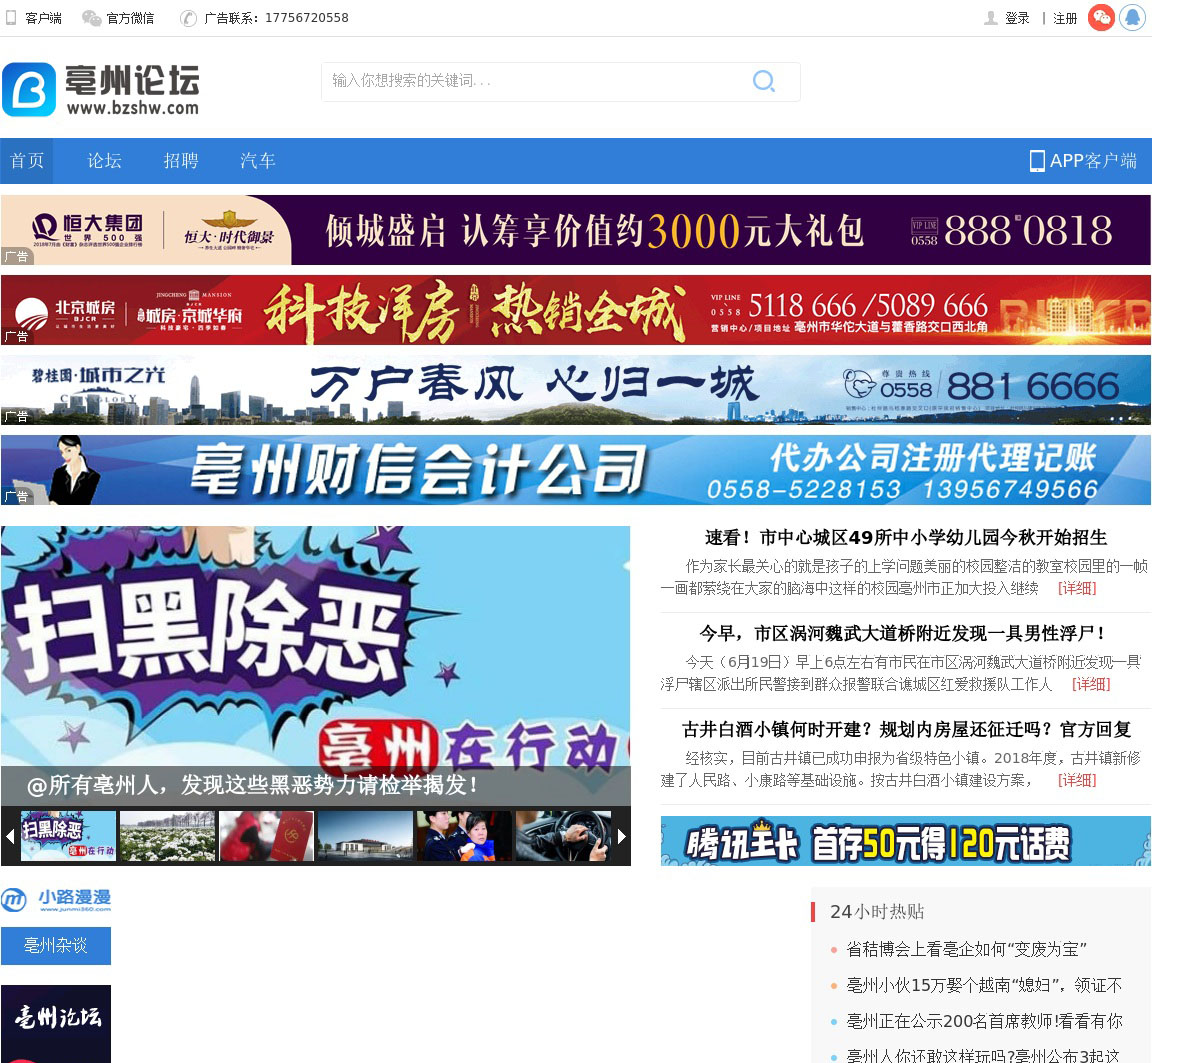
Task: Click the 24小时热贴 section heading
Action: coord(877,912)
